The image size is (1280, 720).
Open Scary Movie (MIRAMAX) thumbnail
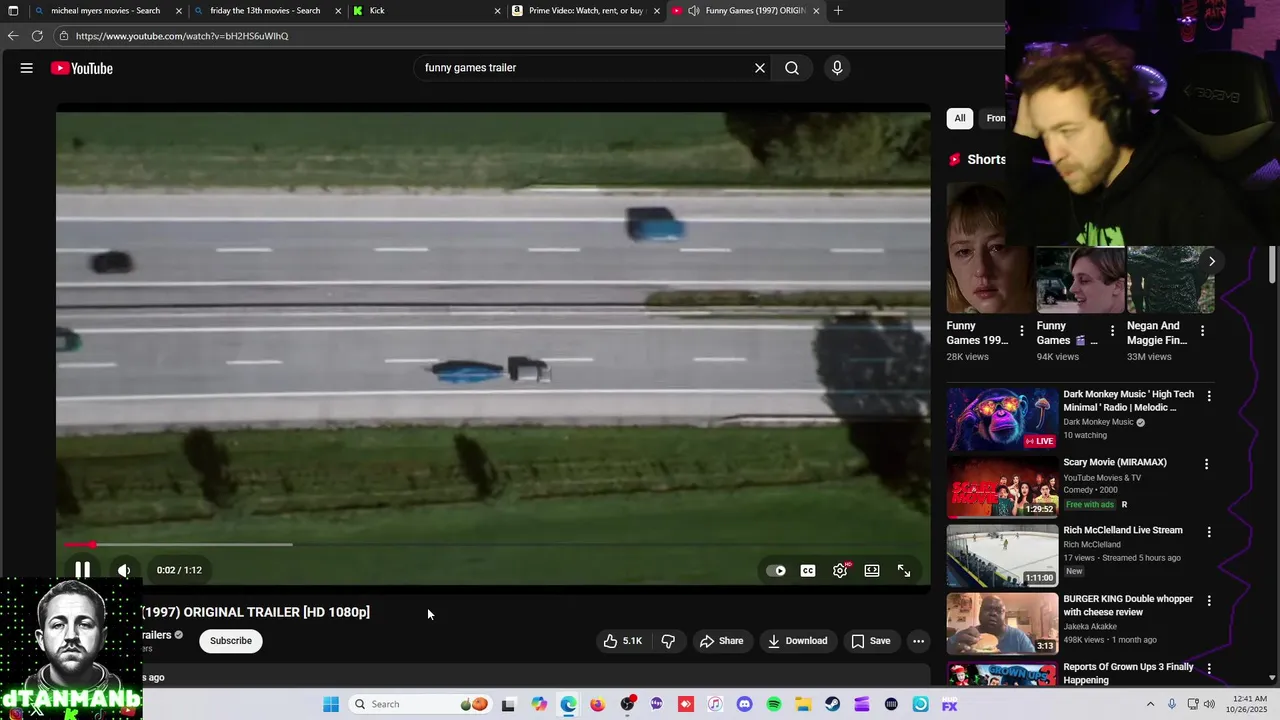1002,487
